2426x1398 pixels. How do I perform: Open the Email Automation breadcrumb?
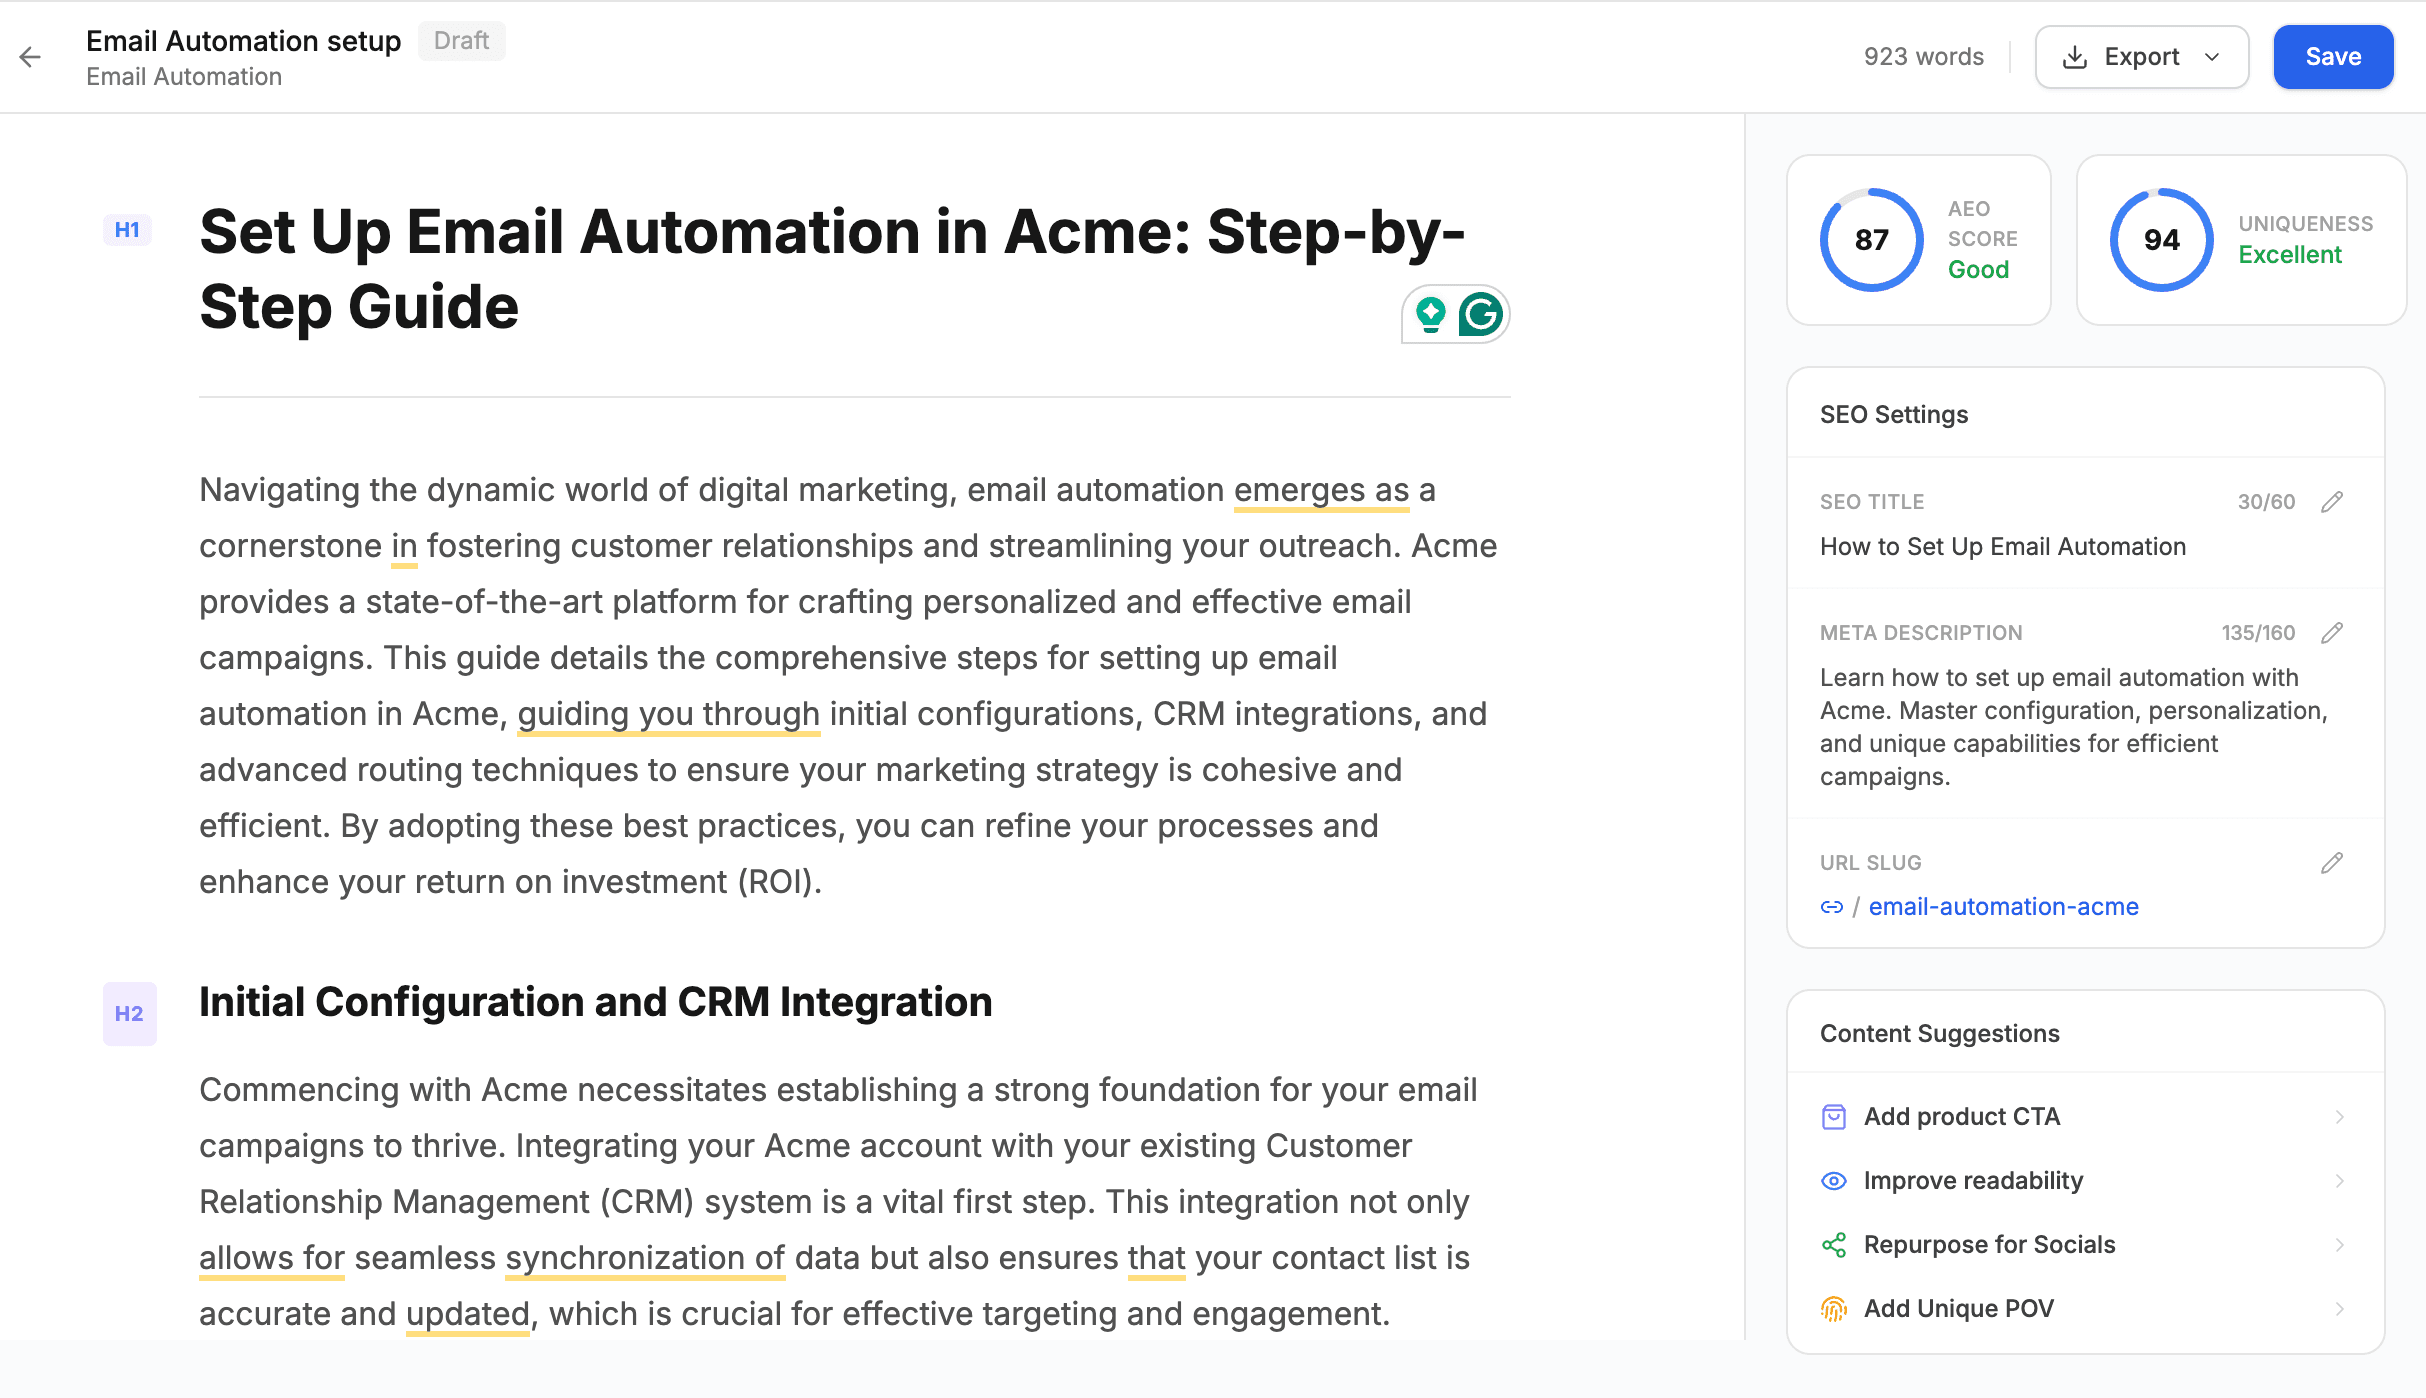point(184,76)
